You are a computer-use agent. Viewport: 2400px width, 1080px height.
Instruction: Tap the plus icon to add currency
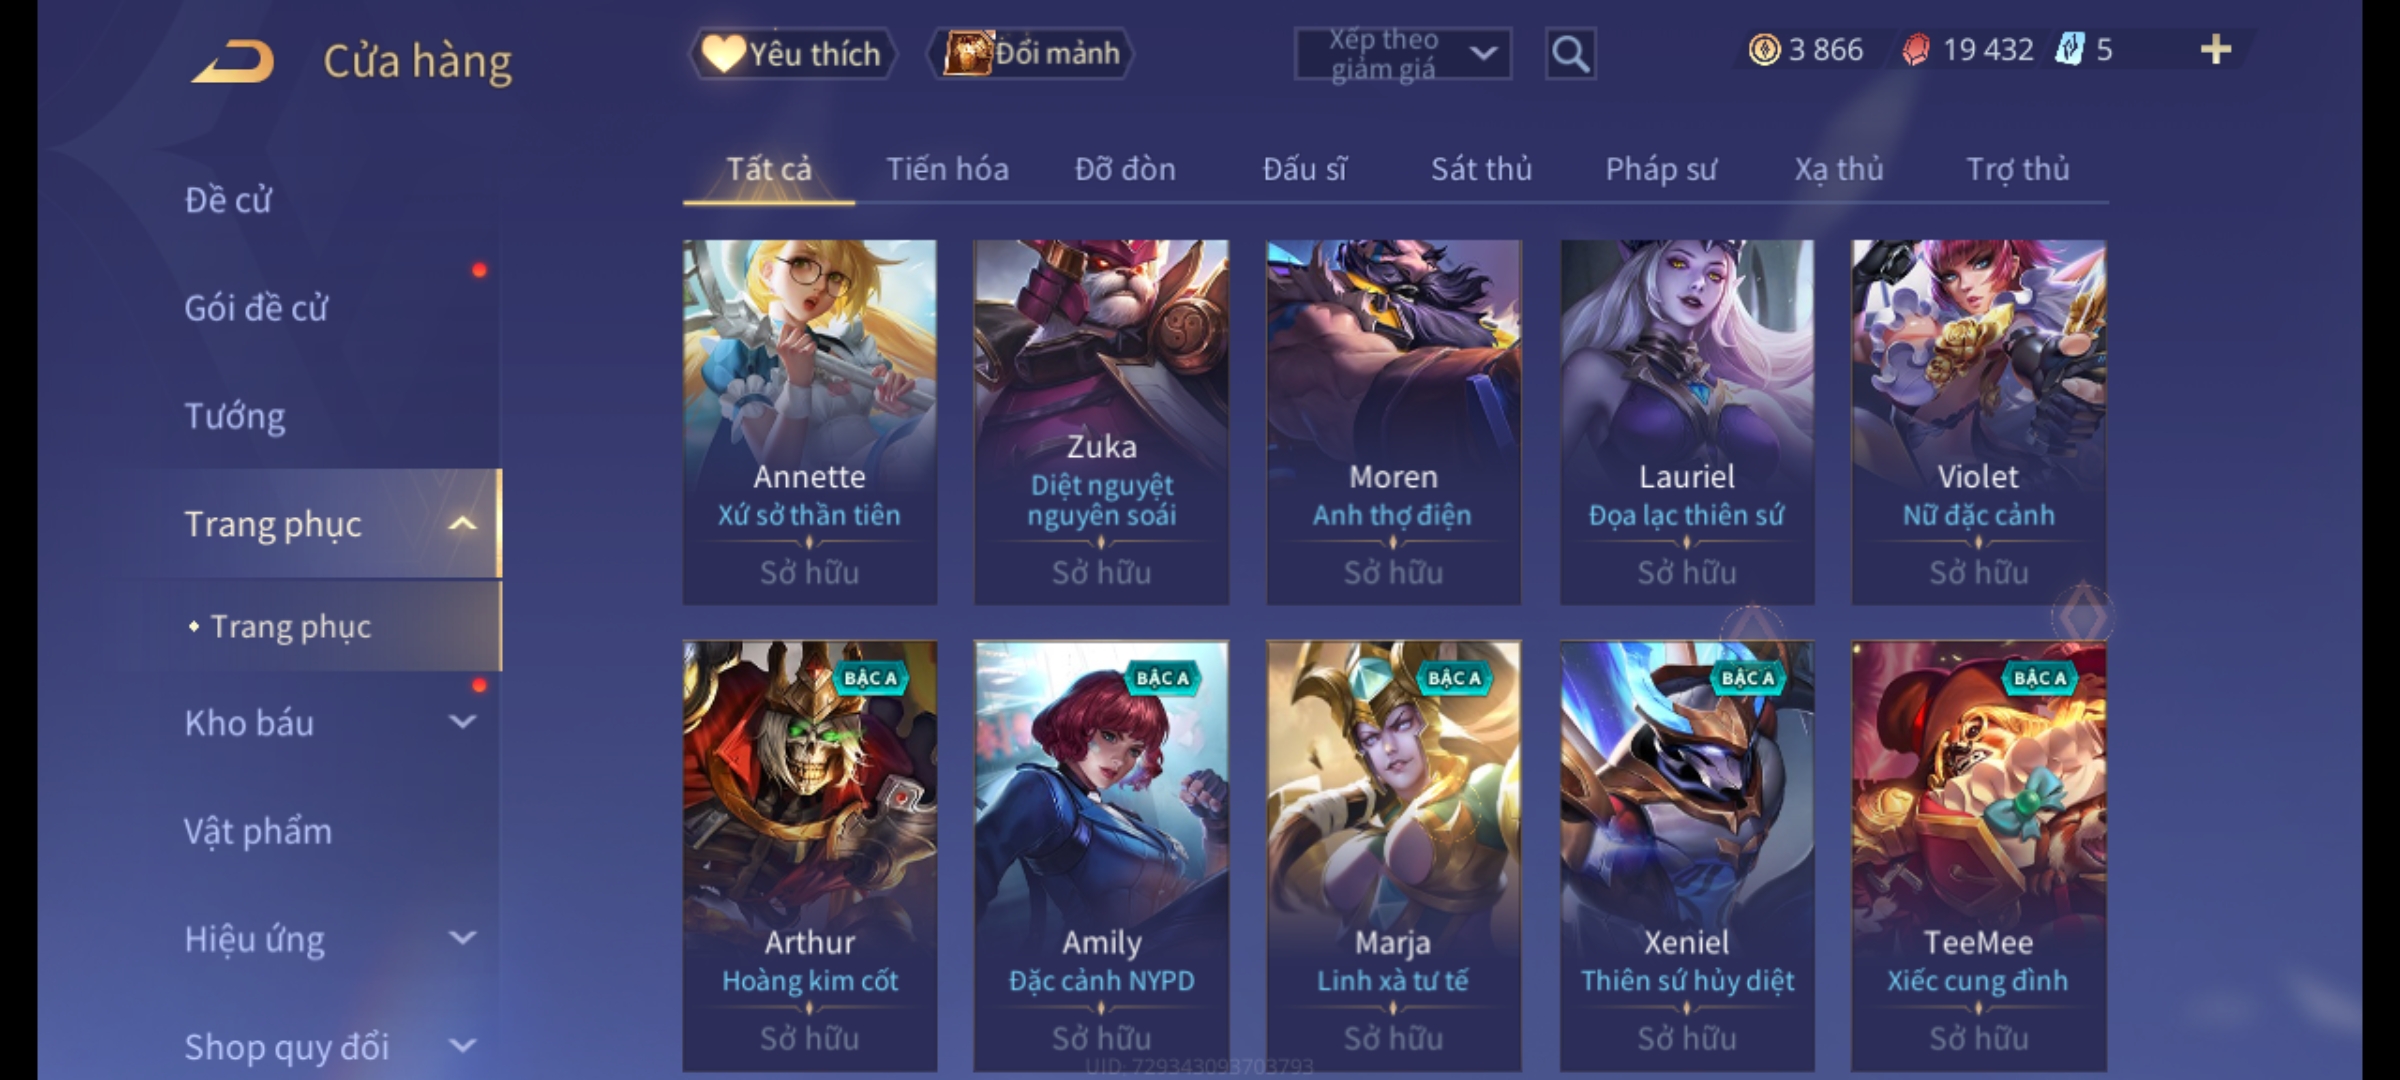(2216, 50)
